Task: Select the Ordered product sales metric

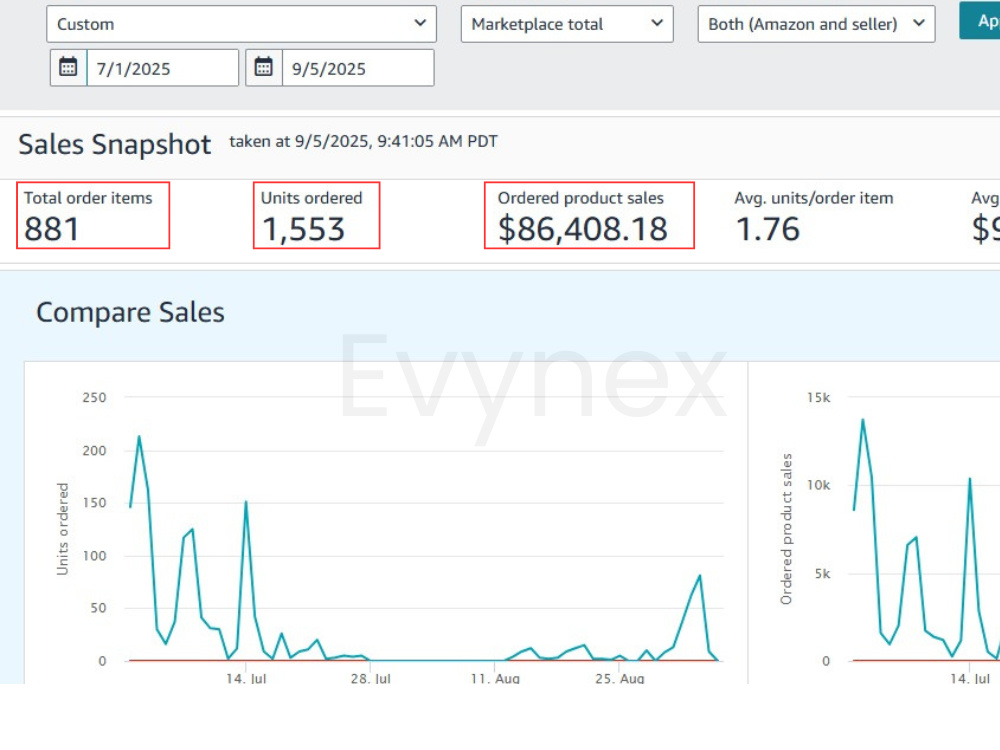Action: pyautogui.click(x=589, y=216)
